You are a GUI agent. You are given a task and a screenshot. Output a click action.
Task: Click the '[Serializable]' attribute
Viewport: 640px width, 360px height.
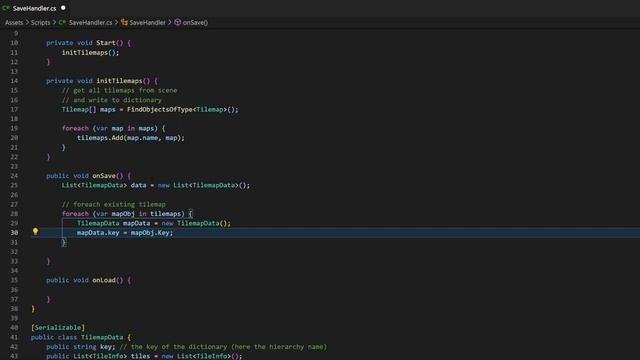(x=58, y=328)
